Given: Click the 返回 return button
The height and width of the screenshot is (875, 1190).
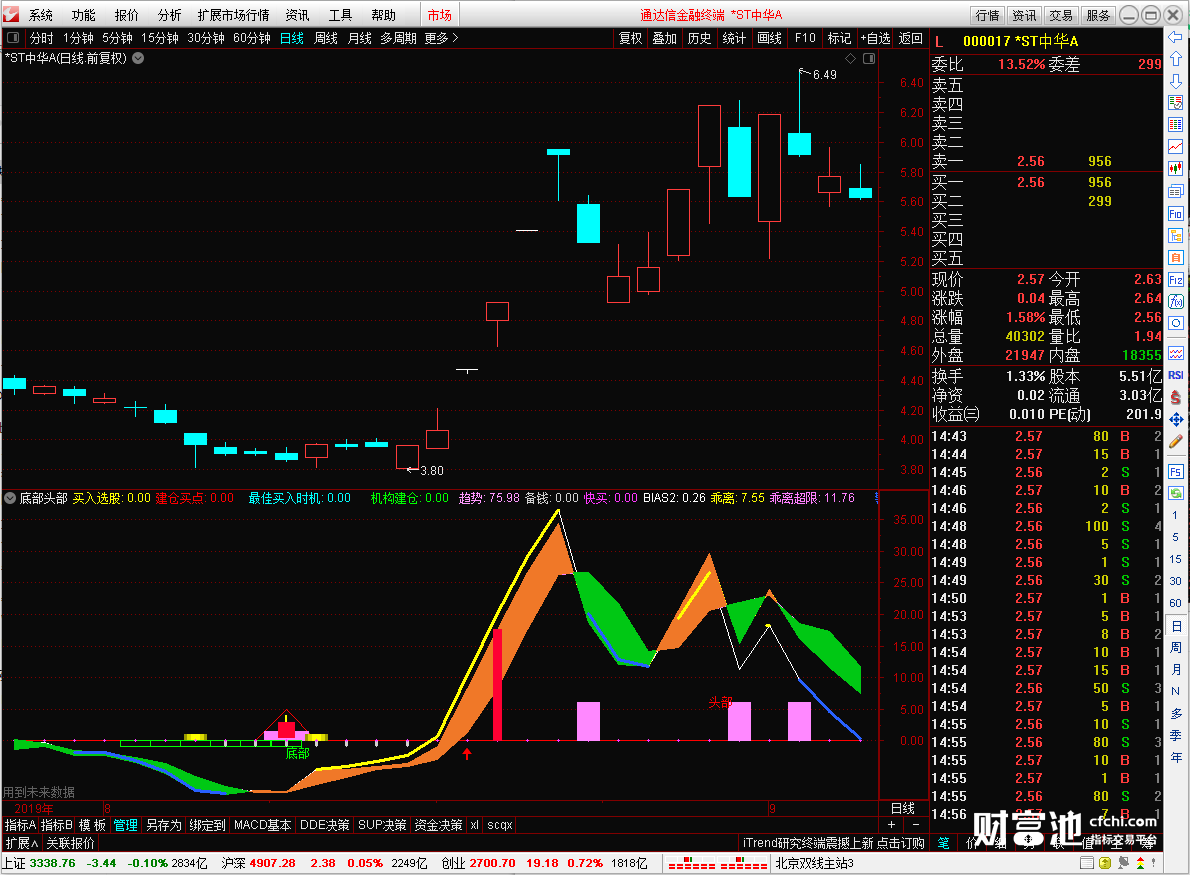Looking at the screenshot, I should (911, 38).
